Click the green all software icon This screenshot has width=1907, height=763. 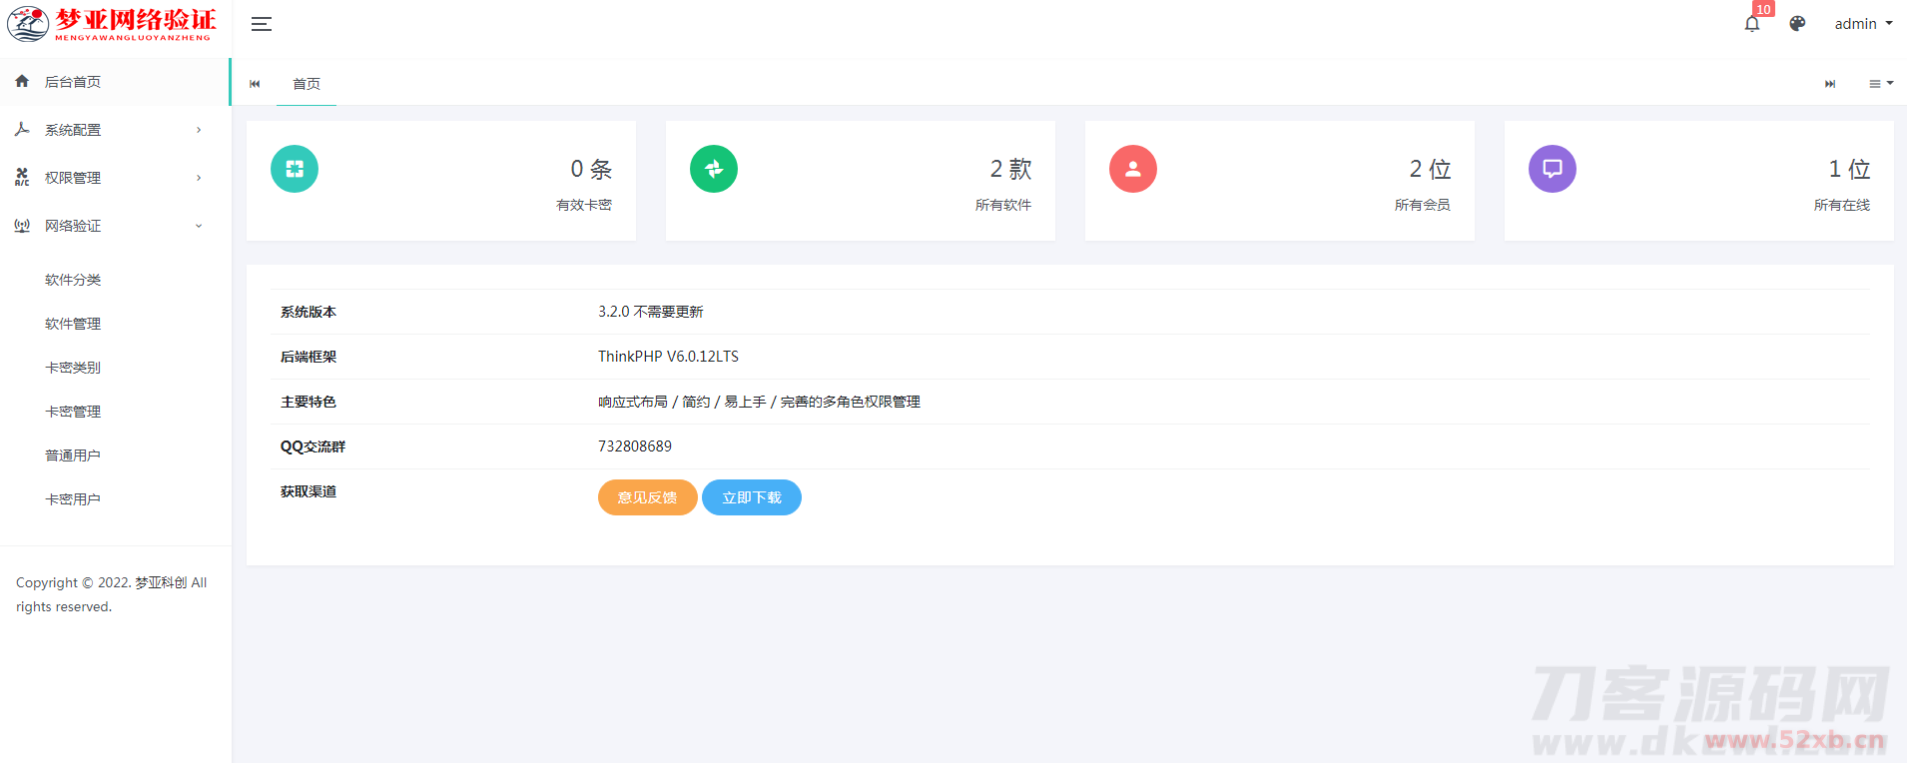click(x=713, y=169)
